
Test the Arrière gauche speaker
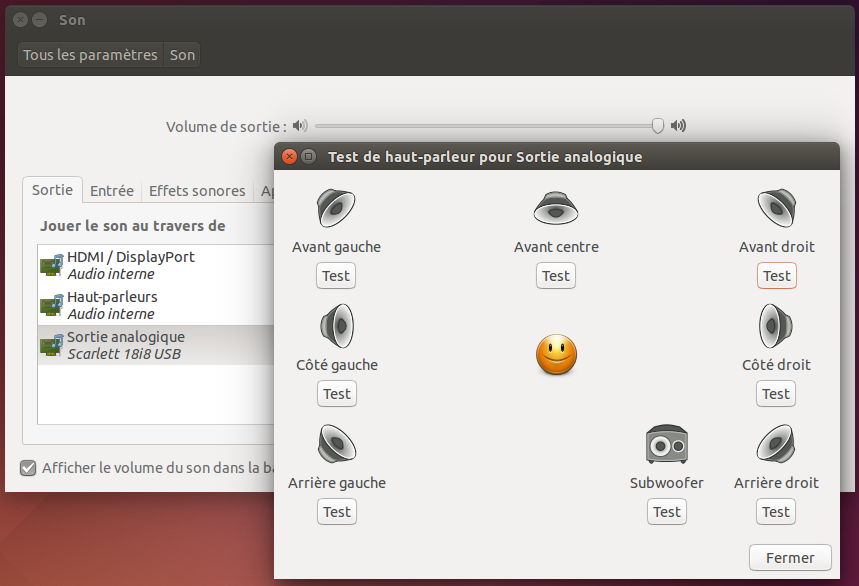[x=337, y=512]
